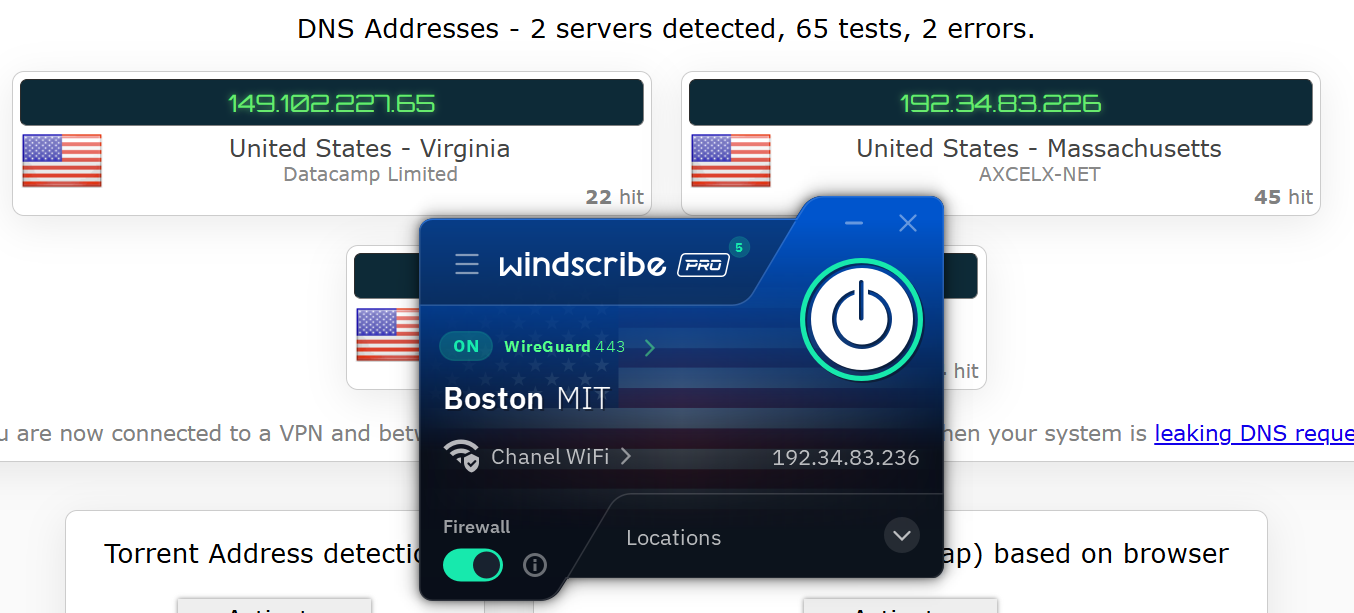Expand the Locations list with the down chevron

[x=901, y=535]
